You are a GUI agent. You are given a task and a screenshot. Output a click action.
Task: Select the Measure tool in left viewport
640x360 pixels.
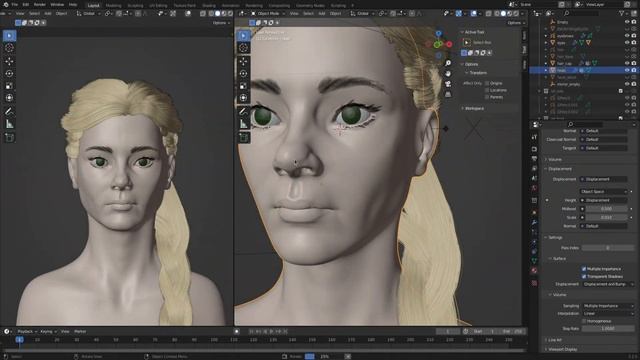[9, 124]
